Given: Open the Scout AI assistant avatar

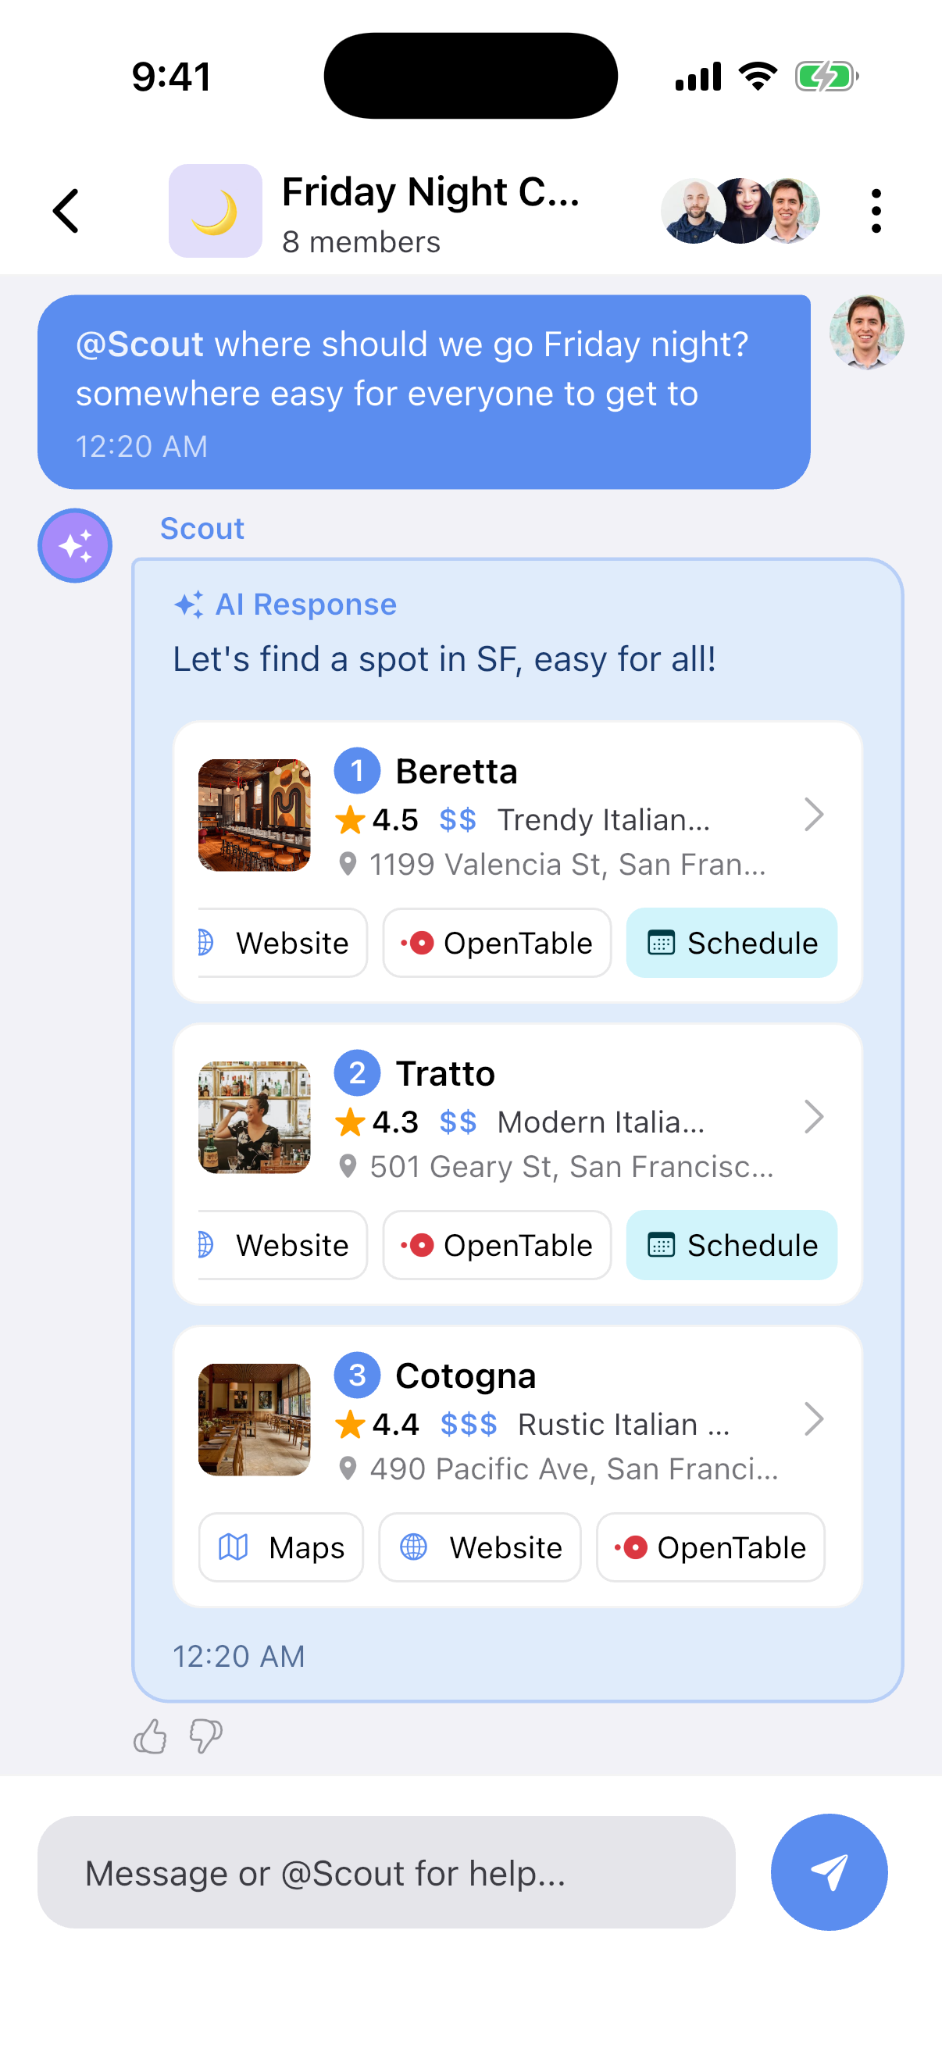Looking at the screenshot, I should click(74, 545).
